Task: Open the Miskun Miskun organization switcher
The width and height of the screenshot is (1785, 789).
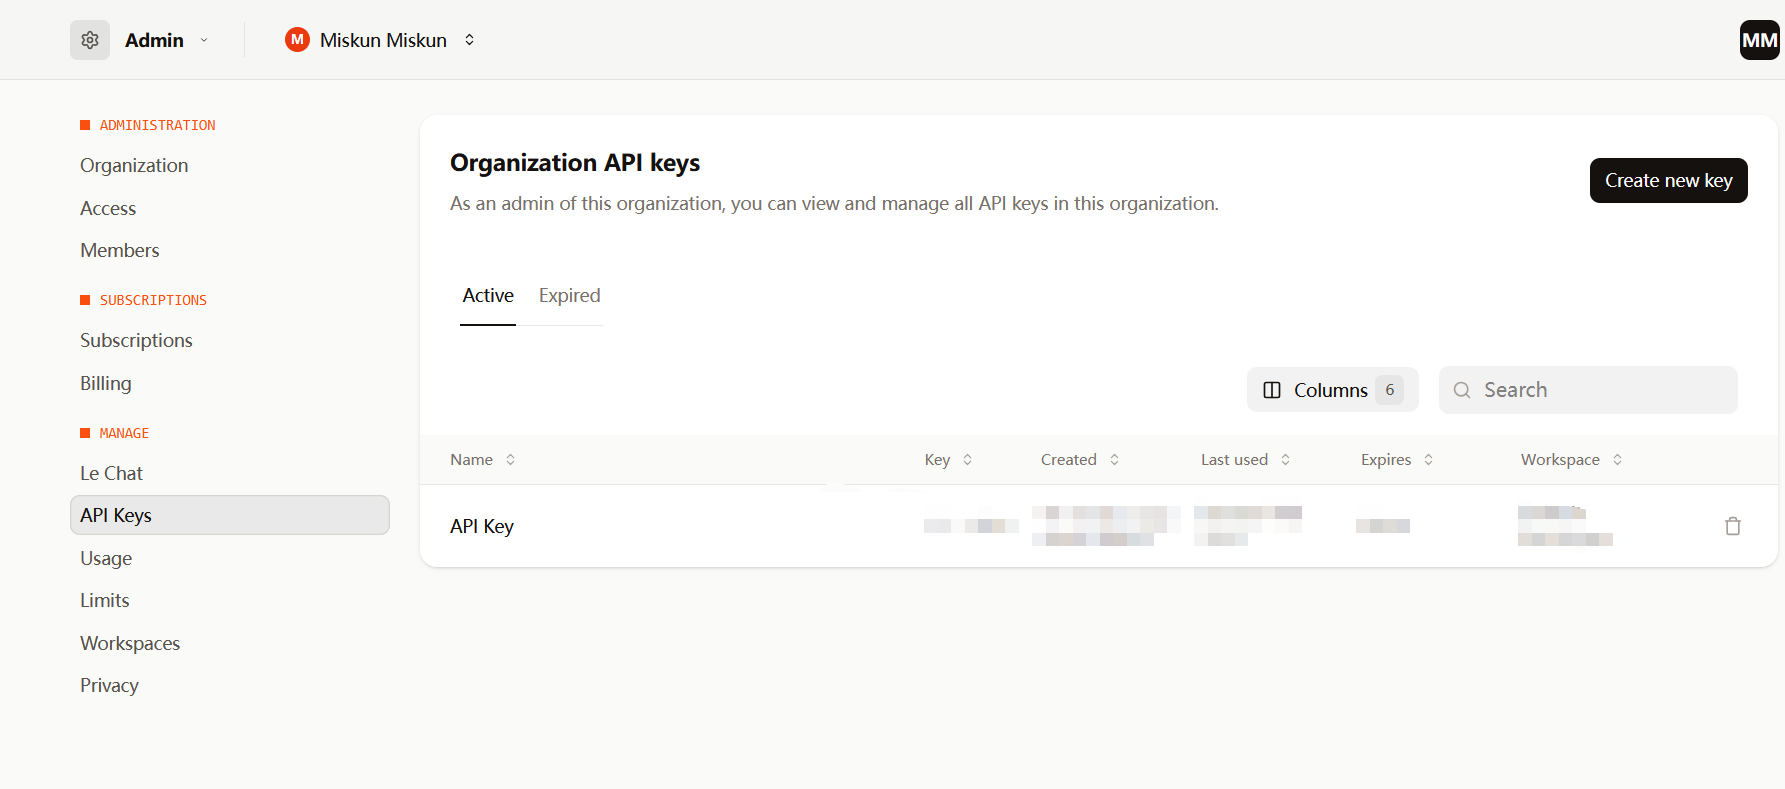Action: 380,40
